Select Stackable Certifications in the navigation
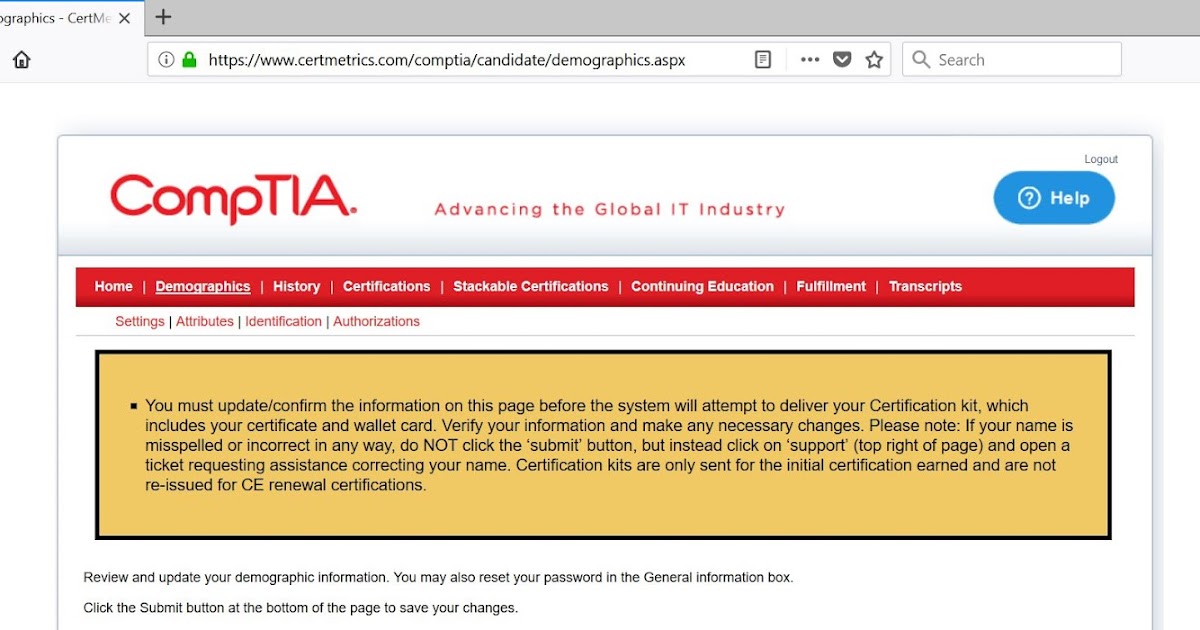This screenshot has width=1200, height=630. pyautogui.click(x=530, y=286)
